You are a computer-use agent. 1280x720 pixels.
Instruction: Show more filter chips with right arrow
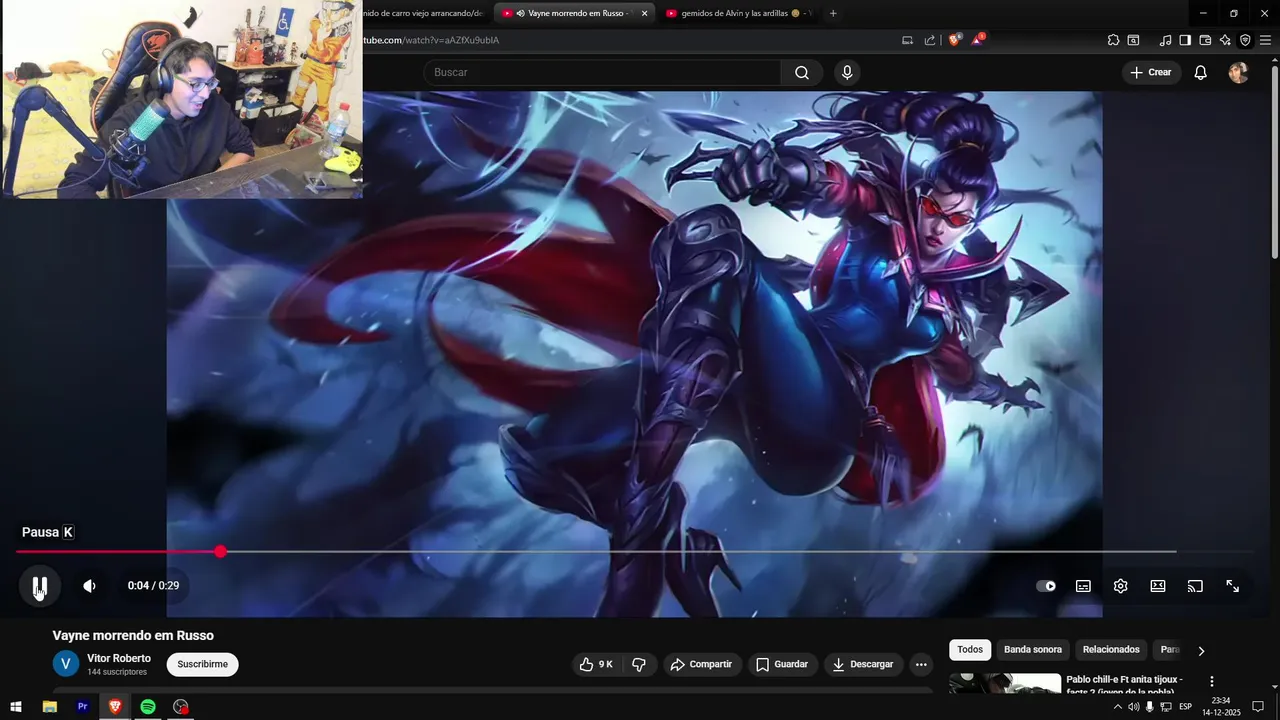click(1201, 650)
